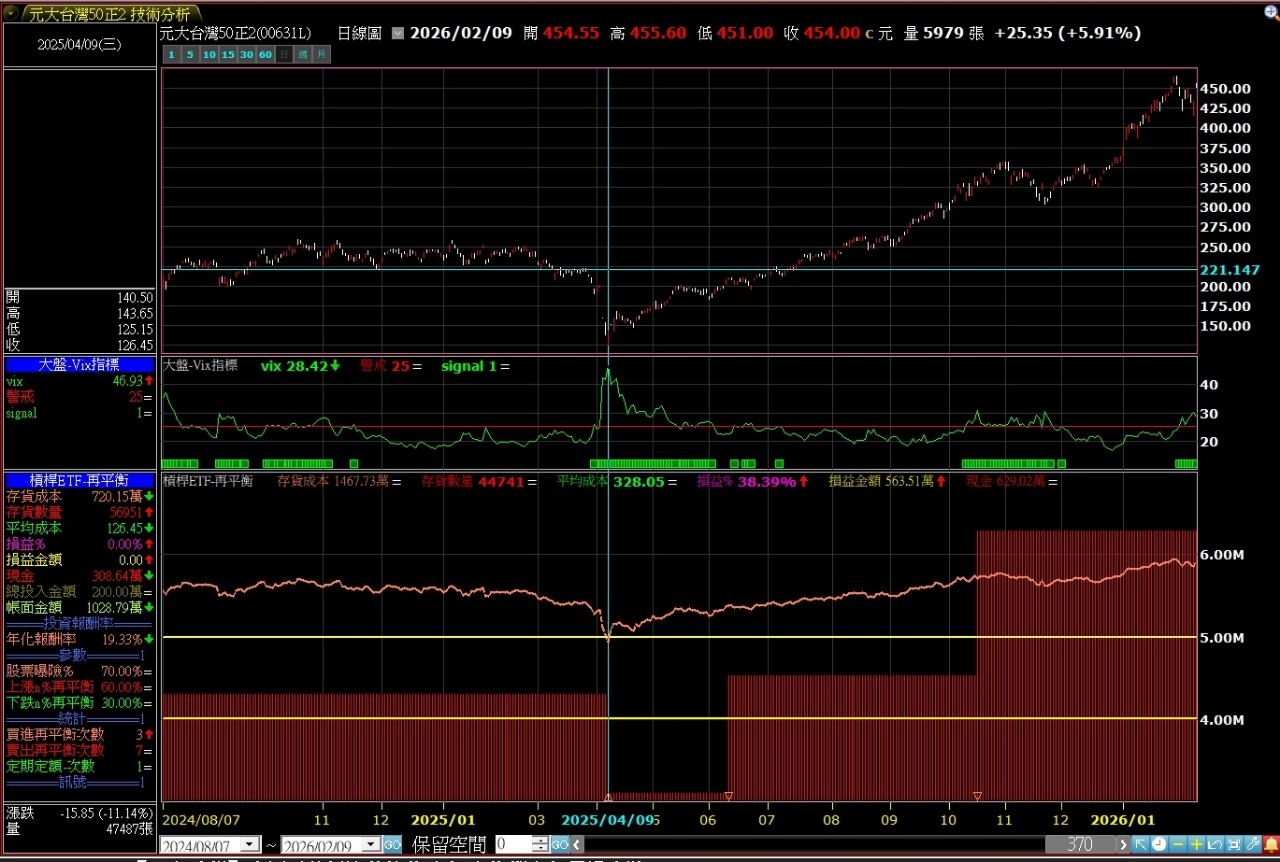Open the end date 2026/02/09 dropdown
The height and width of the screenshot is (862, 1280).
pyautogui.click(x=372, y=845)
